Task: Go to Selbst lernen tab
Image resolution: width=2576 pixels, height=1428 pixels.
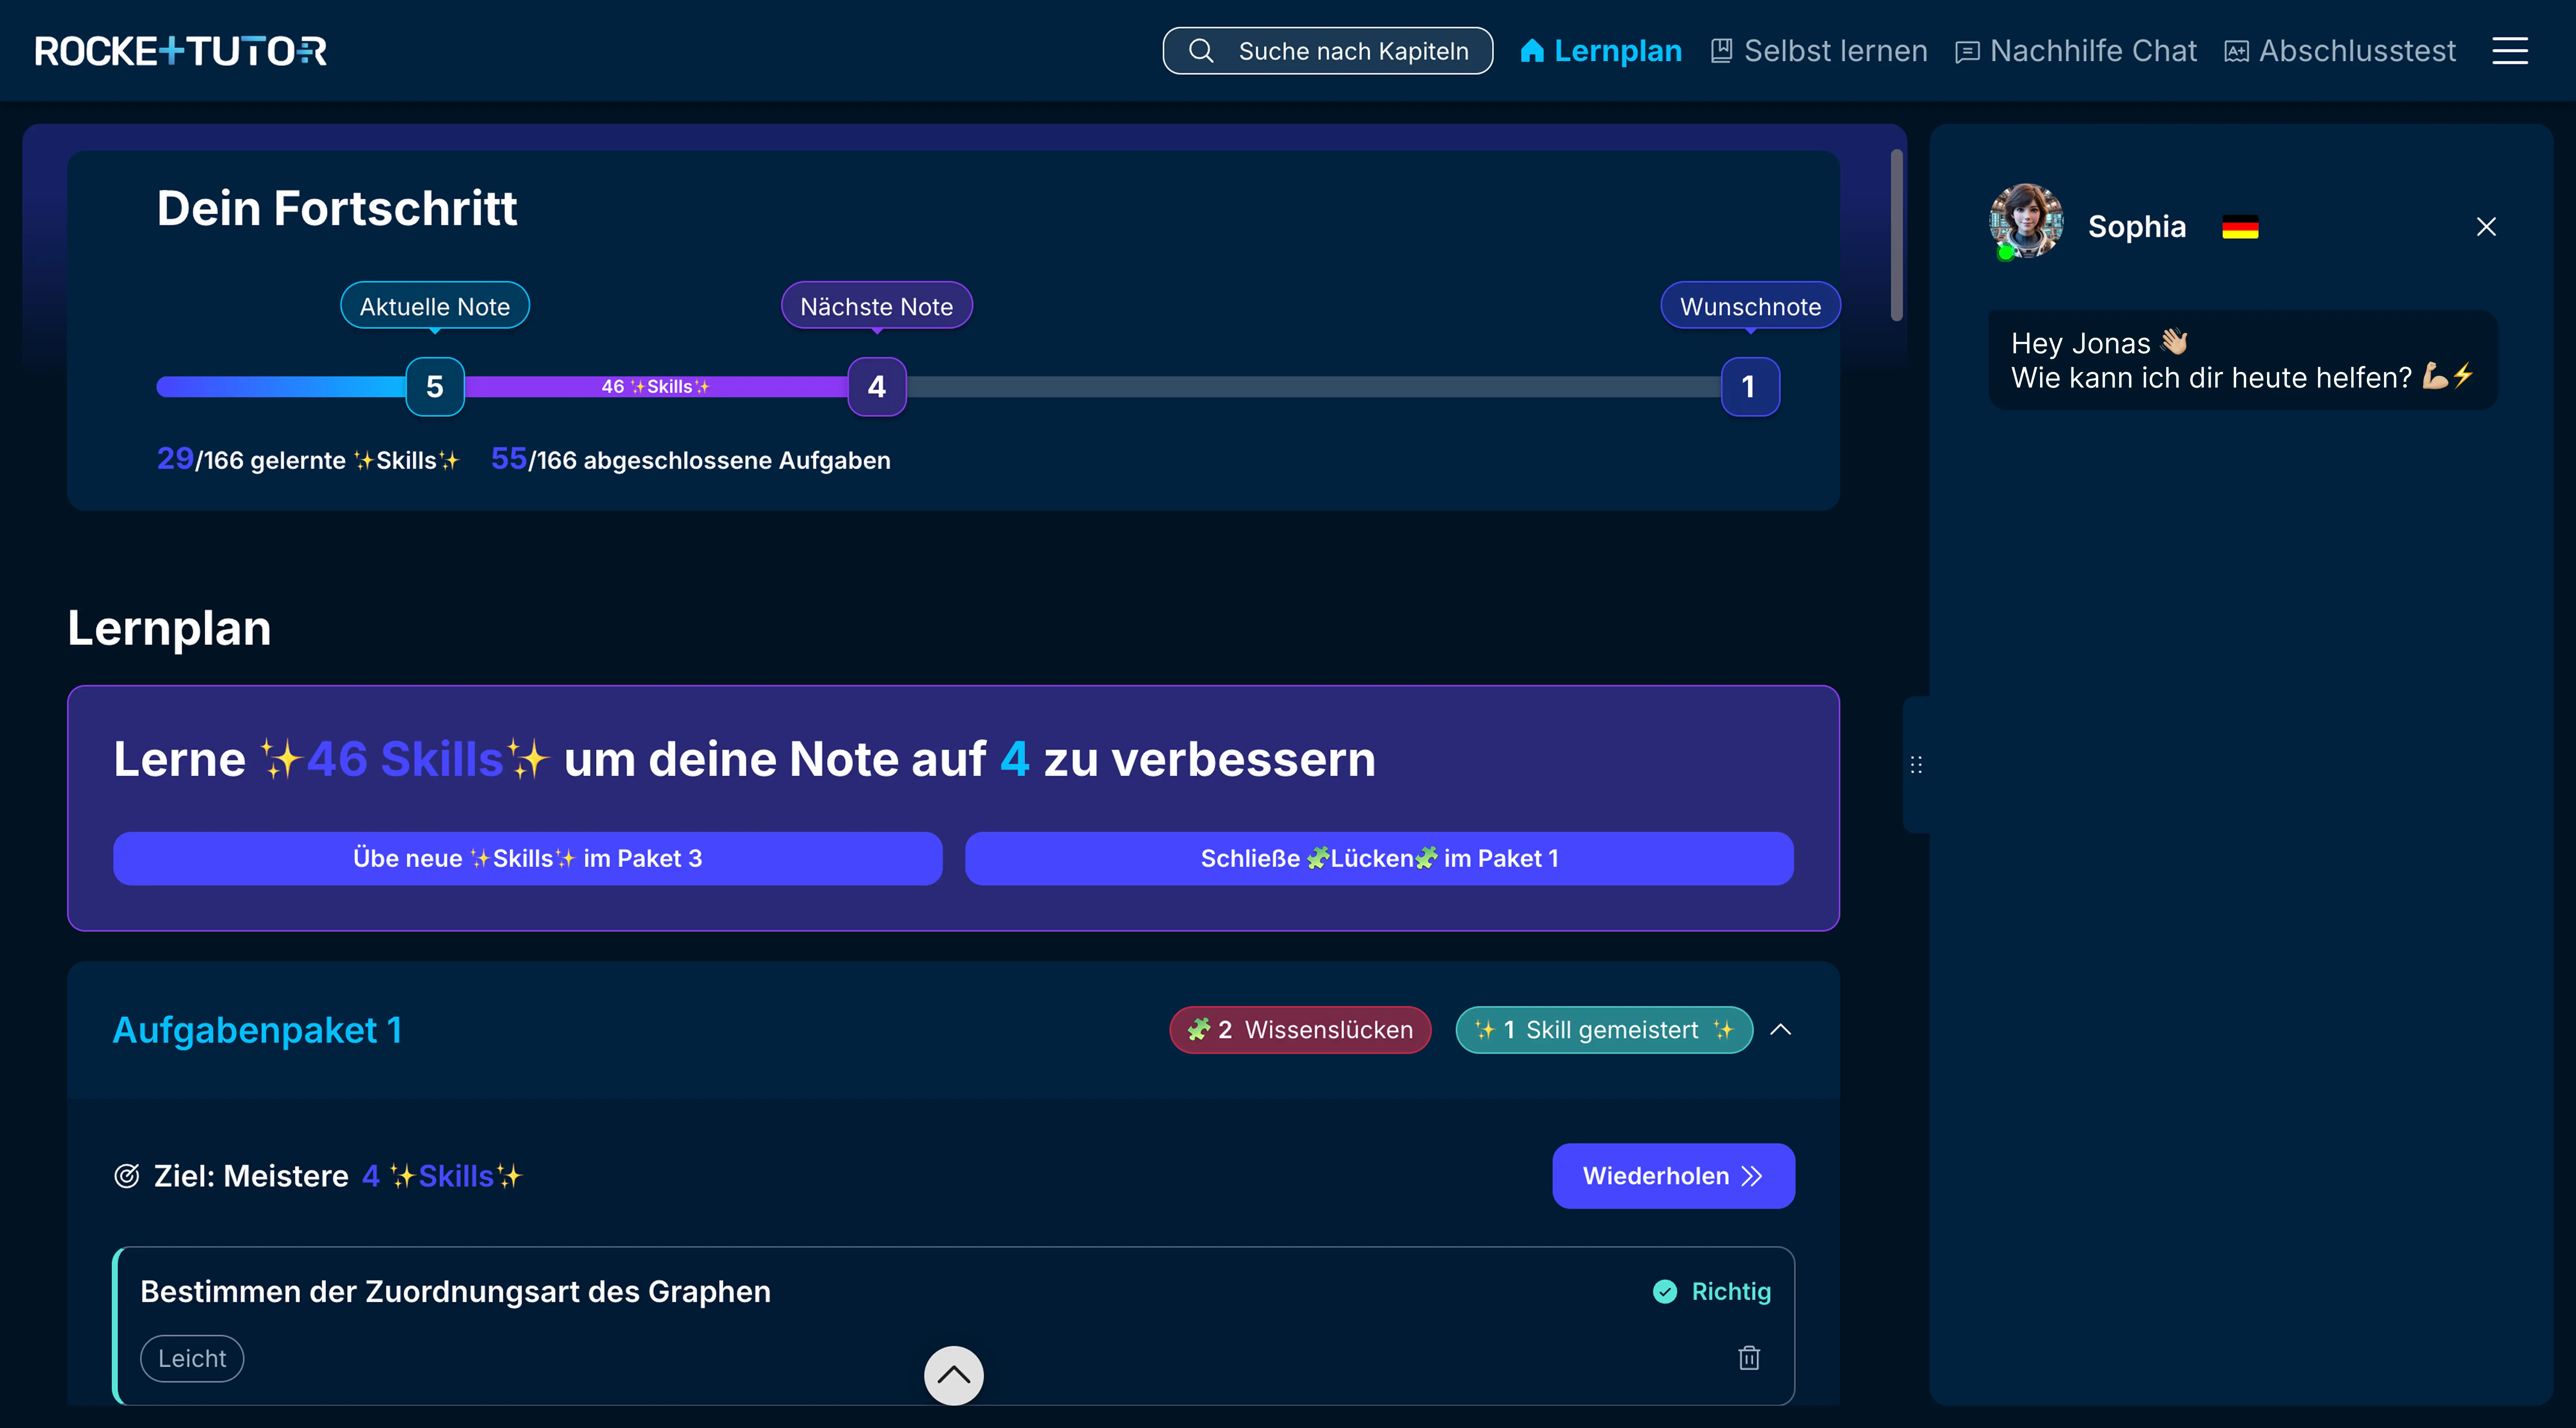Action: point(1819,51)
